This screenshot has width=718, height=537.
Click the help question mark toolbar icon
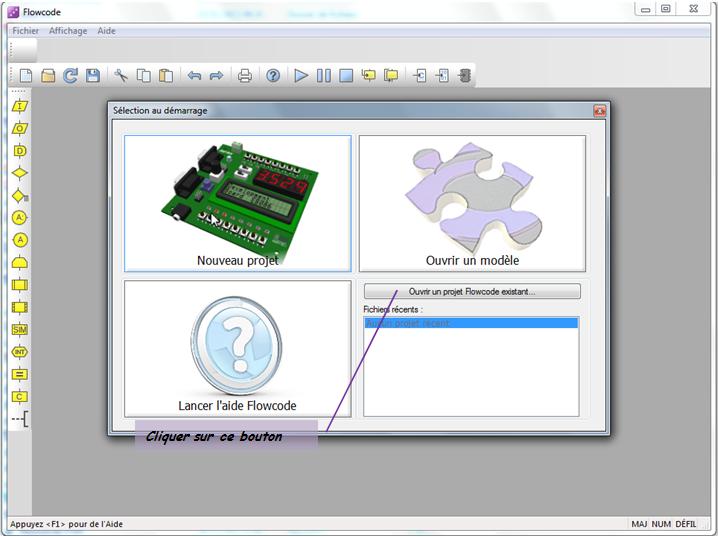272,75
